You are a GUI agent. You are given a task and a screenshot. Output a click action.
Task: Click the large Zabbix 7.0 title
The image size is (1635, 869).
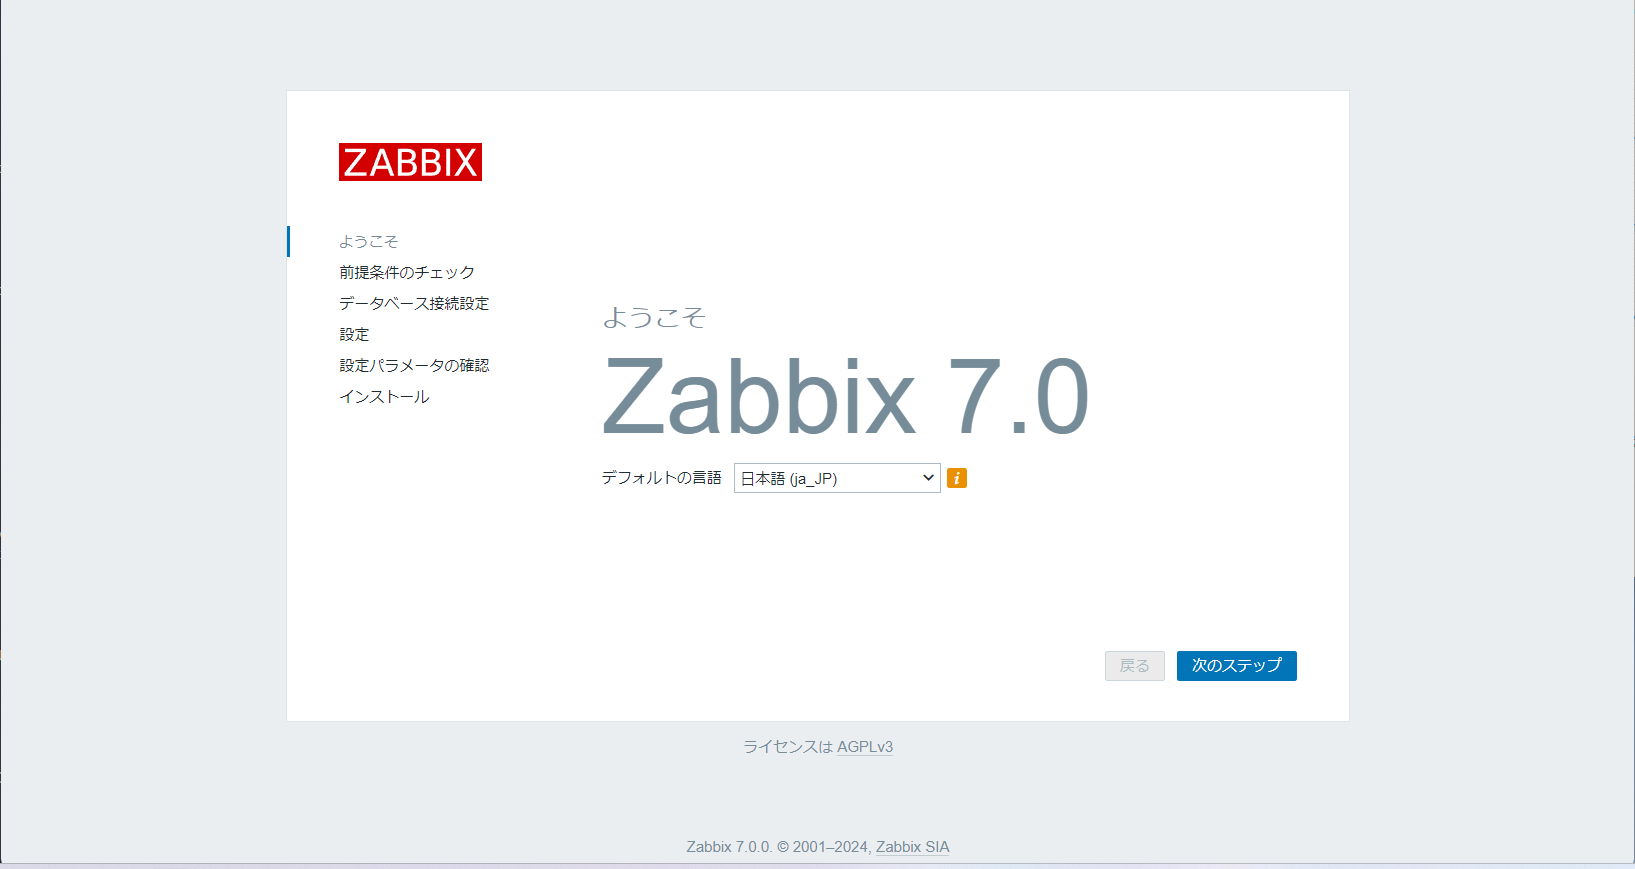pyautogui.click(x=845, y=398)
